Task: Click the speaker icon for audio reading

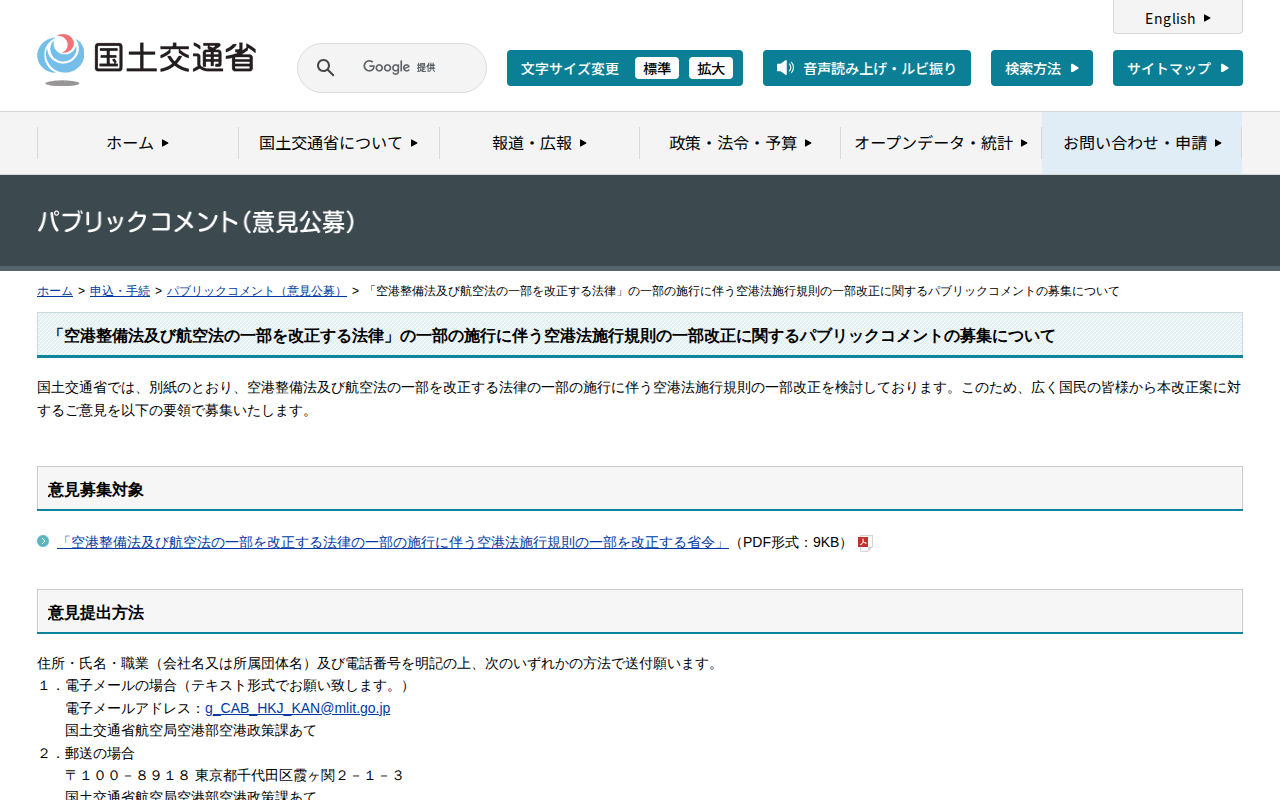Action: tap(785, 68)
